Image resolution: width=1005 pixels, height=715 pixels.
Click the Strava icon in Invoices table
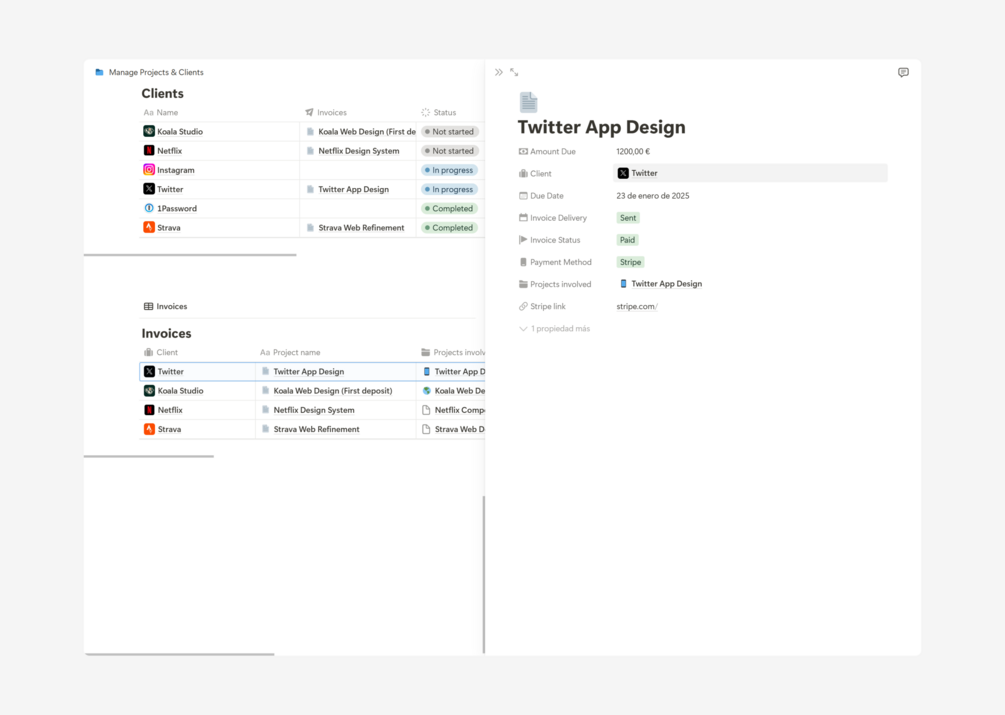(x=149, y=429)
